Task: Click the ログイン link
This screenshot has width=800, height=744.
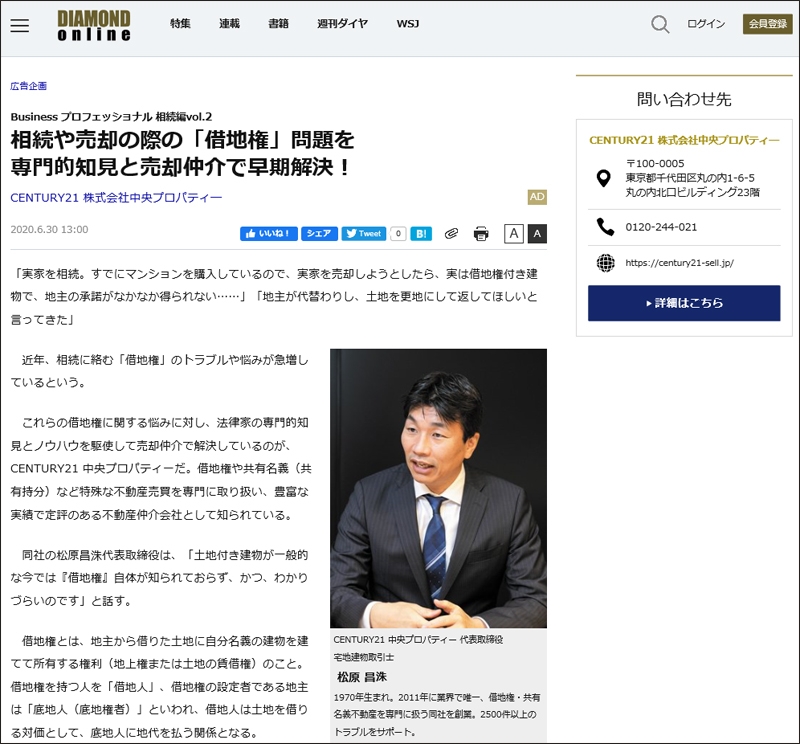Action: point(706,24)
